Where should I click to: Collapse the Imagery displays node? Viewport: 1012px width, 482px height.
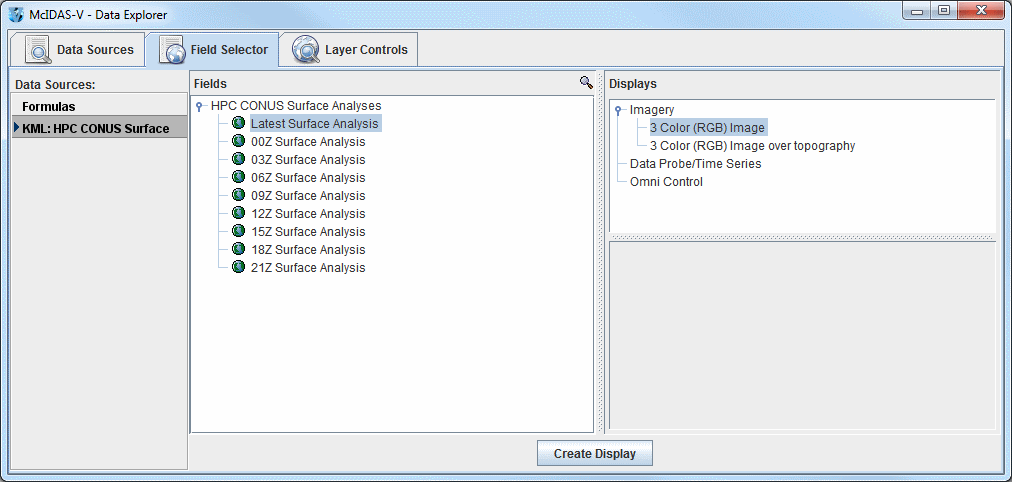click(x=618, y=111)
